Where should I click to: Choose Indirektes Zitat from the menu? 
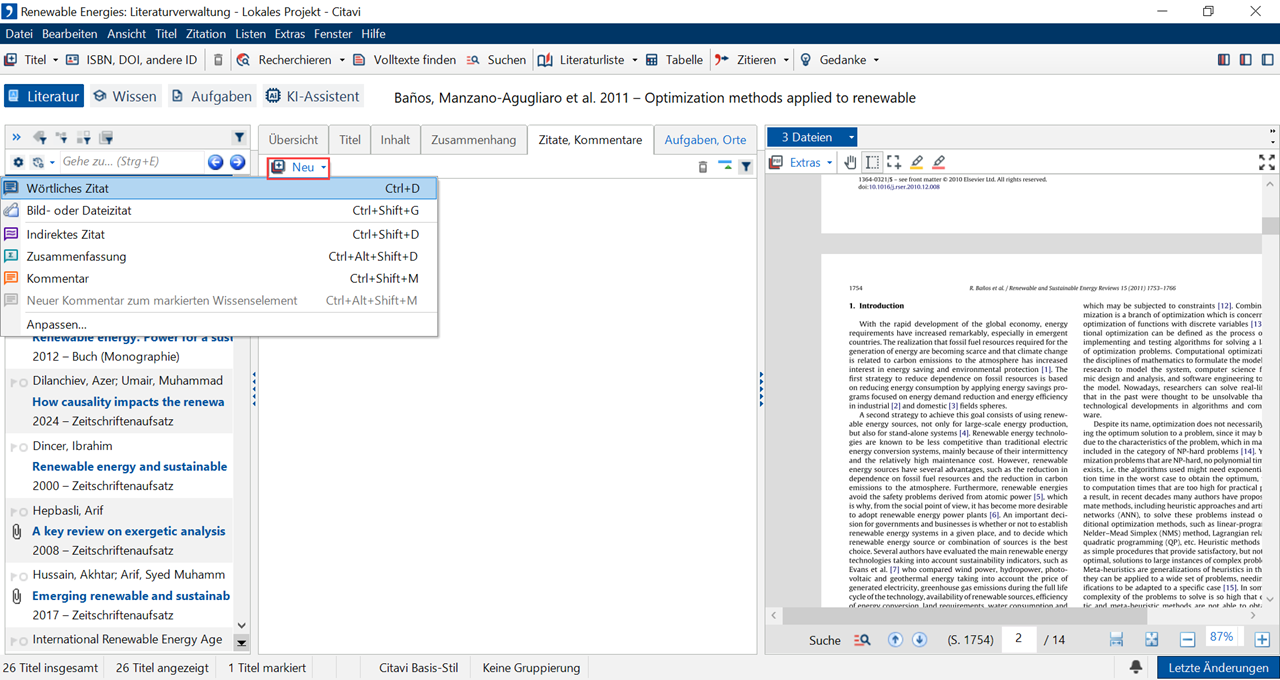point(66,234)
